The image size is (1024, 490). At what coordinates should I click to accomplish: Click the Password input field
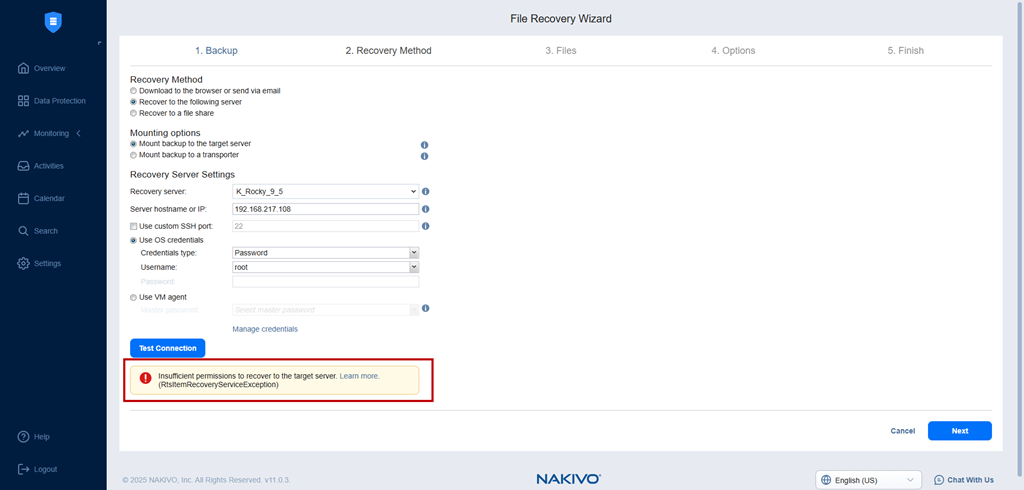[x=325, y=282]
